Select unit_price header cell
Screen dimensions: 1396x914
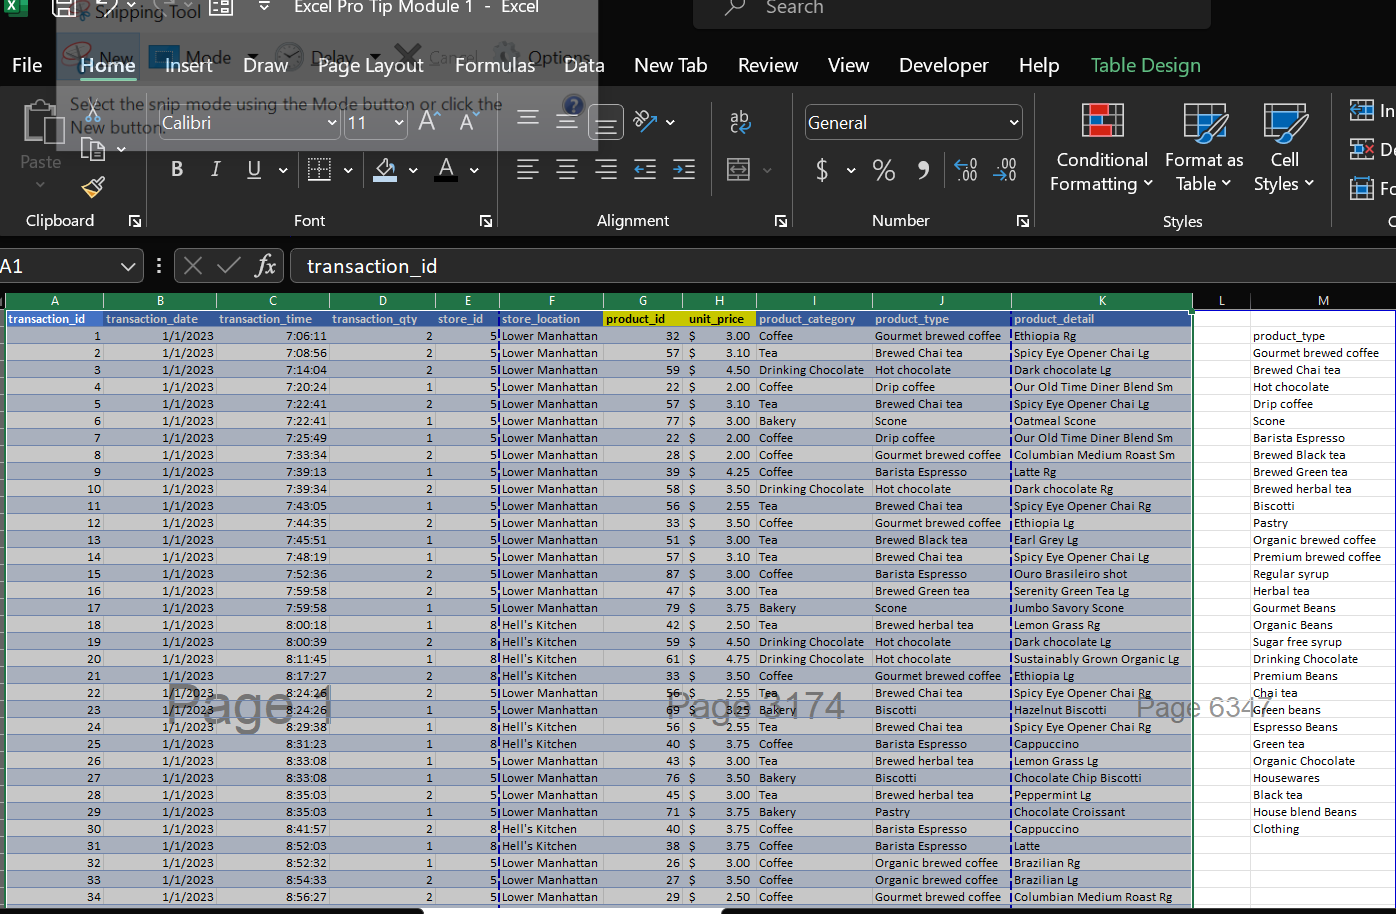point(719,319)
